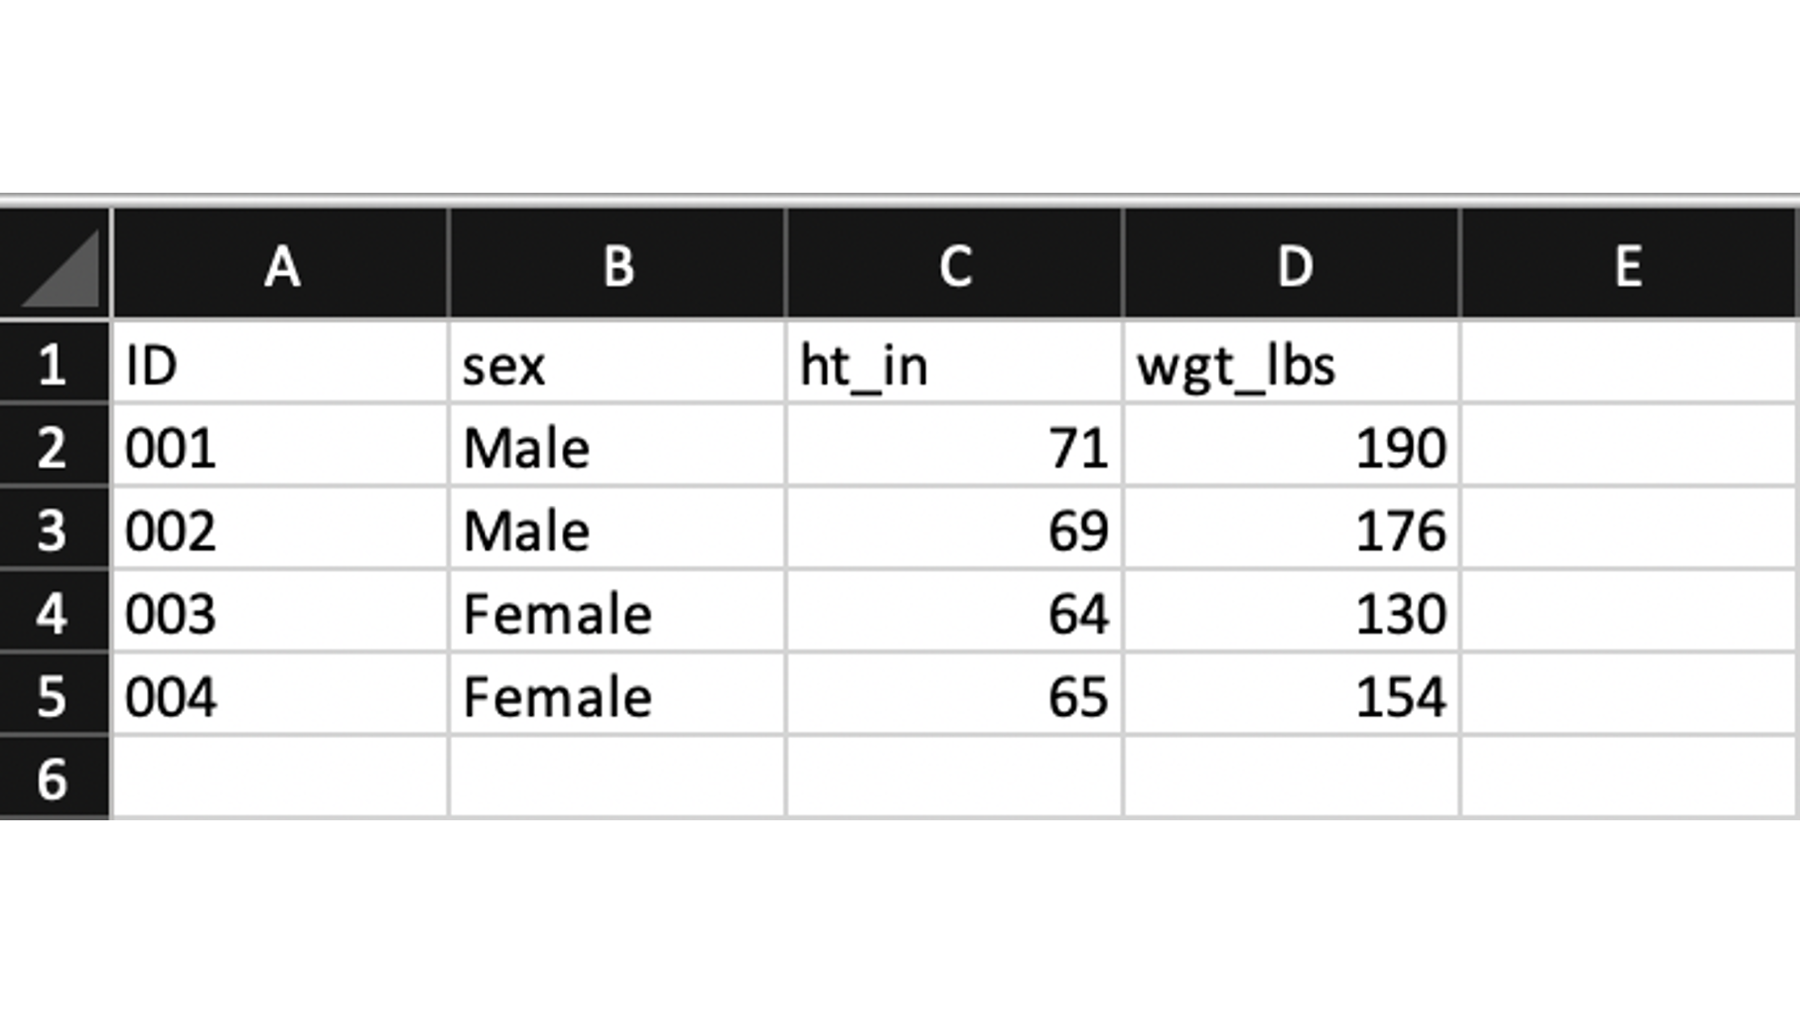Select column C header
Screen dimensions: 1800x1013
955,264
